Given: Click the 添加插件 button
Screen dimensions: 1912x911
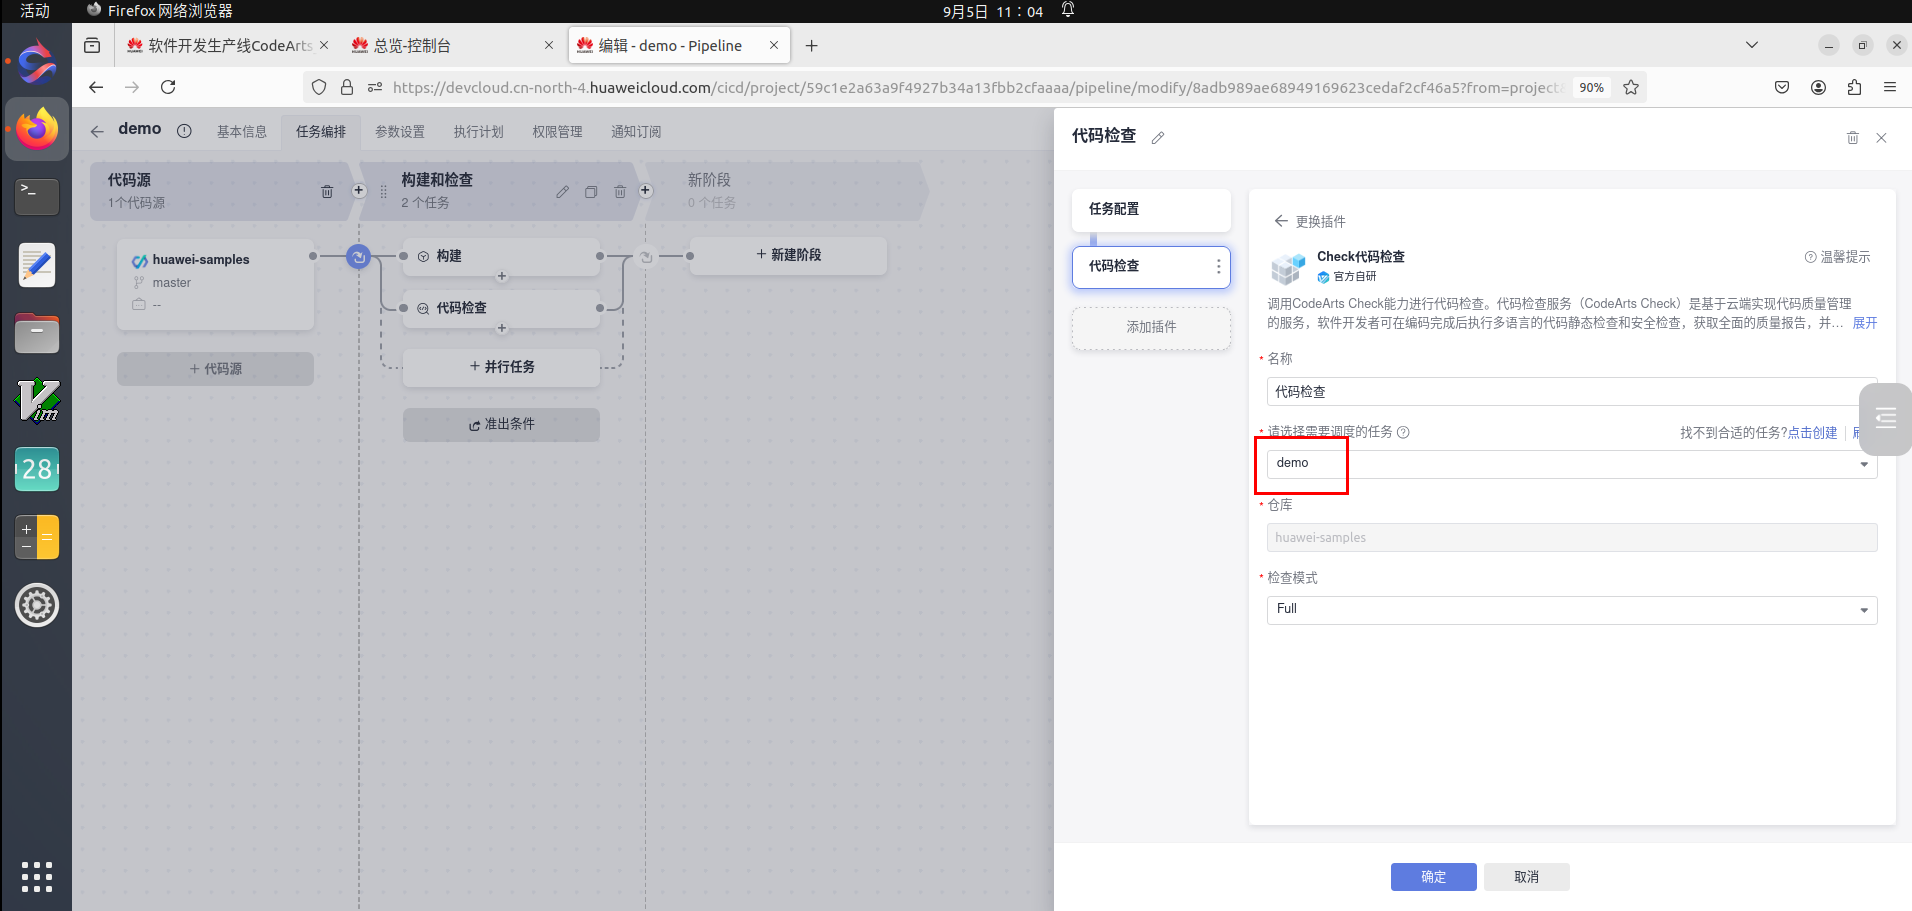Looking at the screenshot, I should (x=1152, y=328).
